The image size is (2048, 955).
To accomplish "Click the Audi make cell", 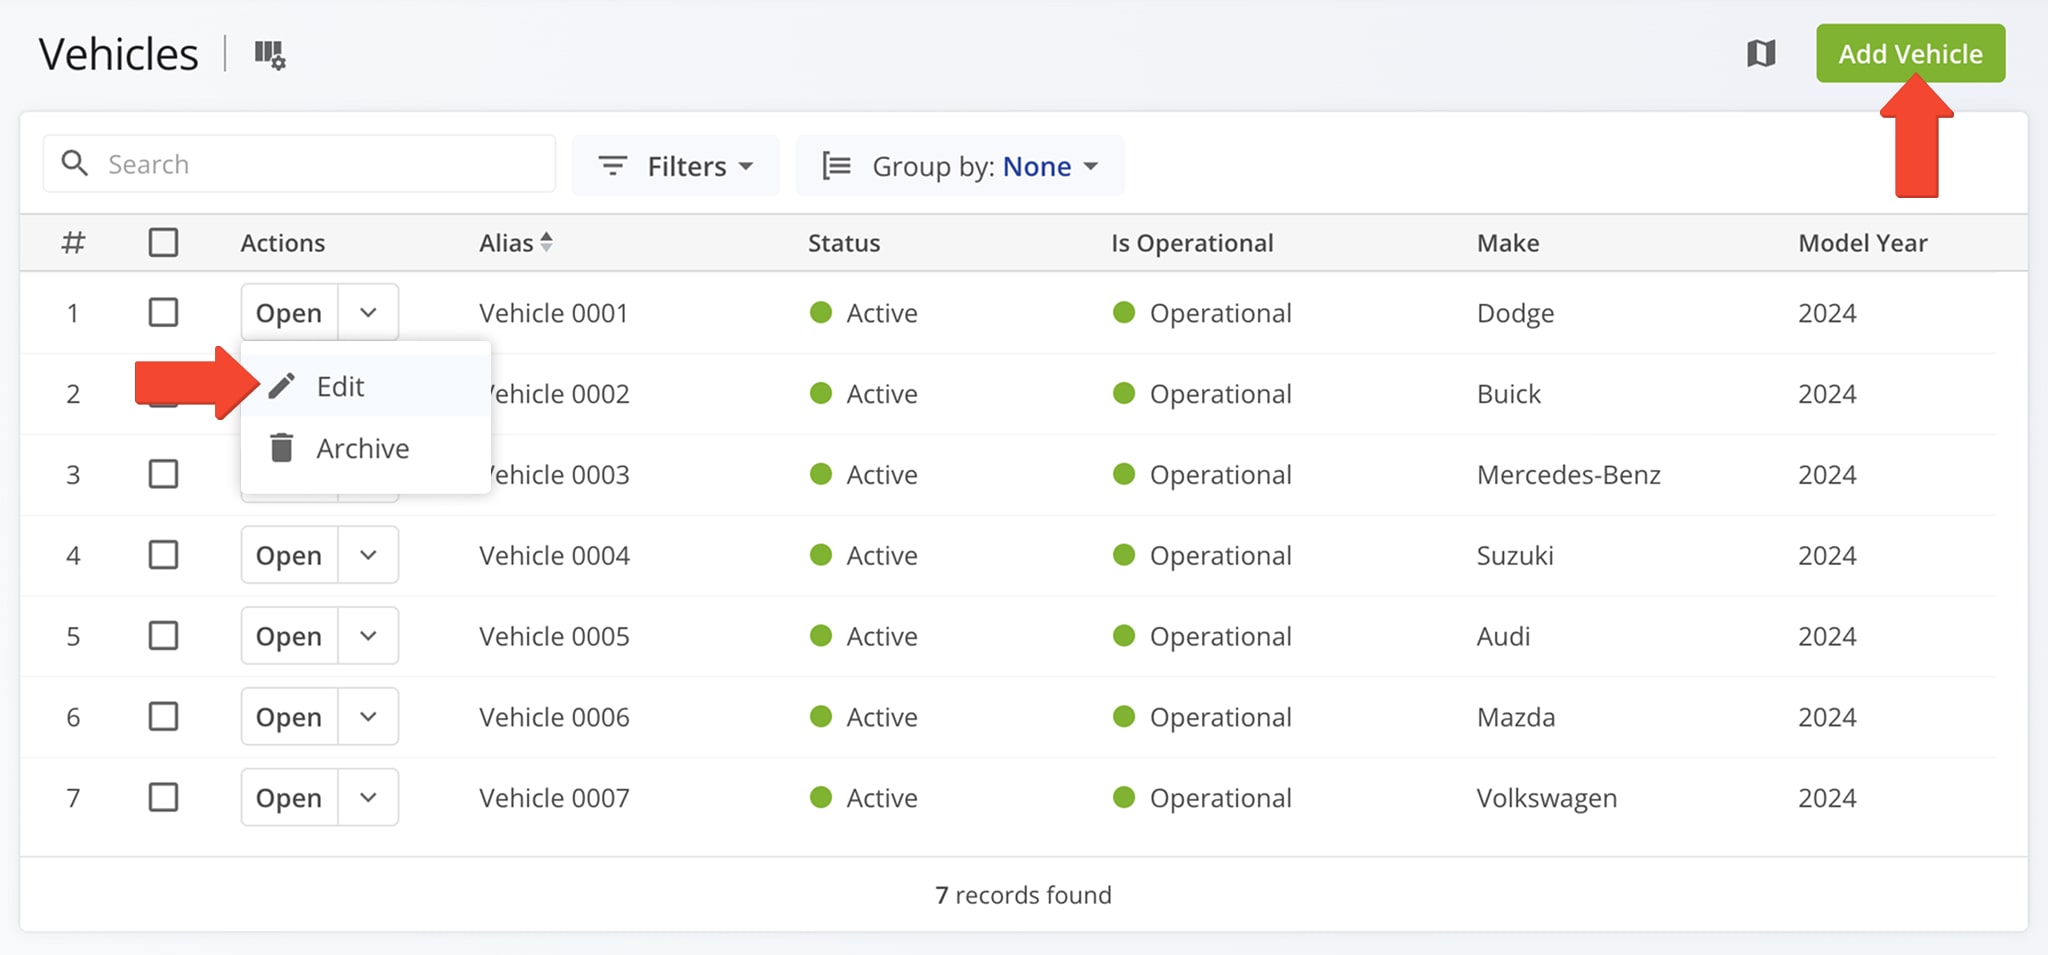I will (x=1503, y=636).
